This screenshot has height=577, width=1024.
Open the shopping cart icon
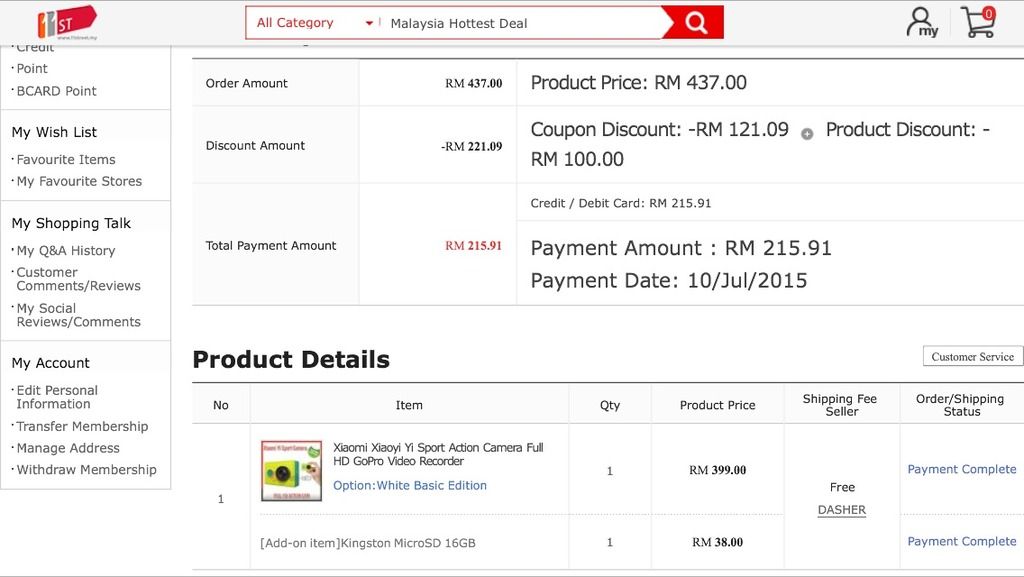click(x=977, y=22)
